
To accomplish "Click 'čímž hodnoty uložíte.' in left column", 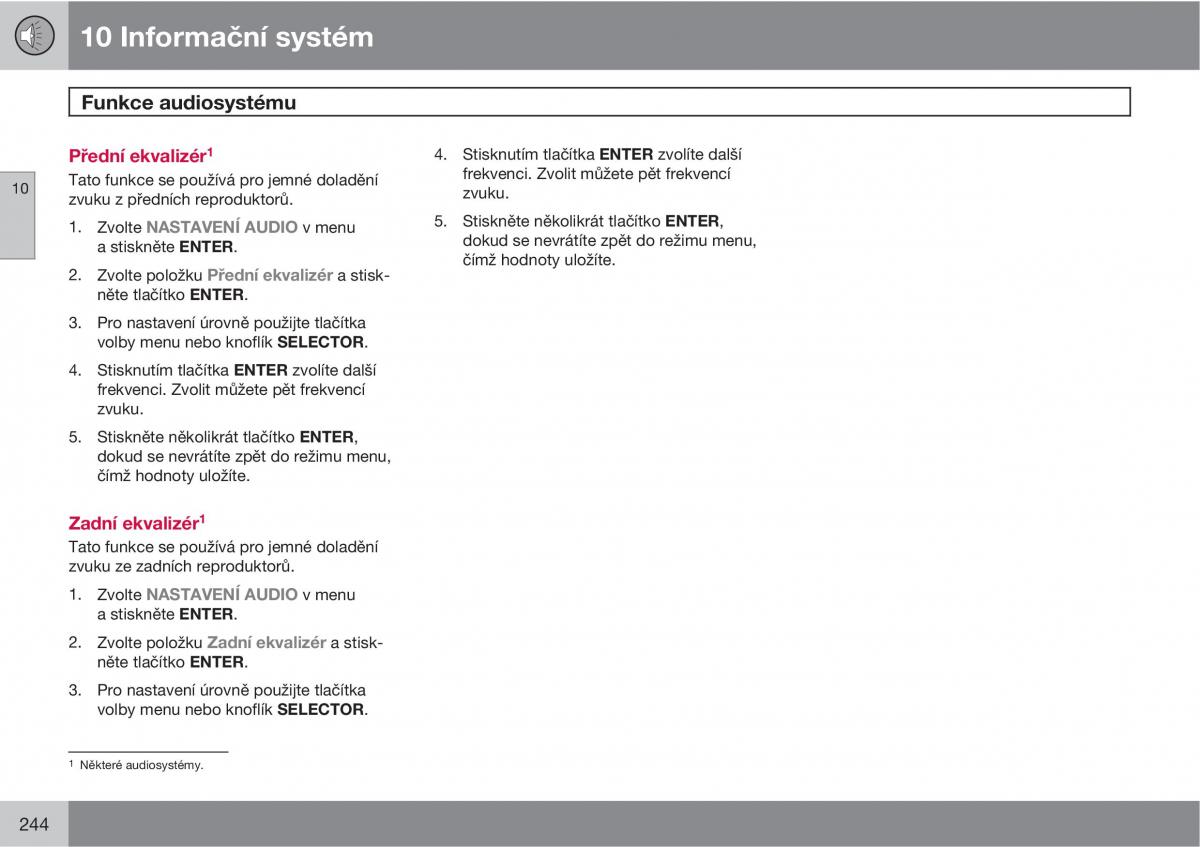I will (174, 476).
